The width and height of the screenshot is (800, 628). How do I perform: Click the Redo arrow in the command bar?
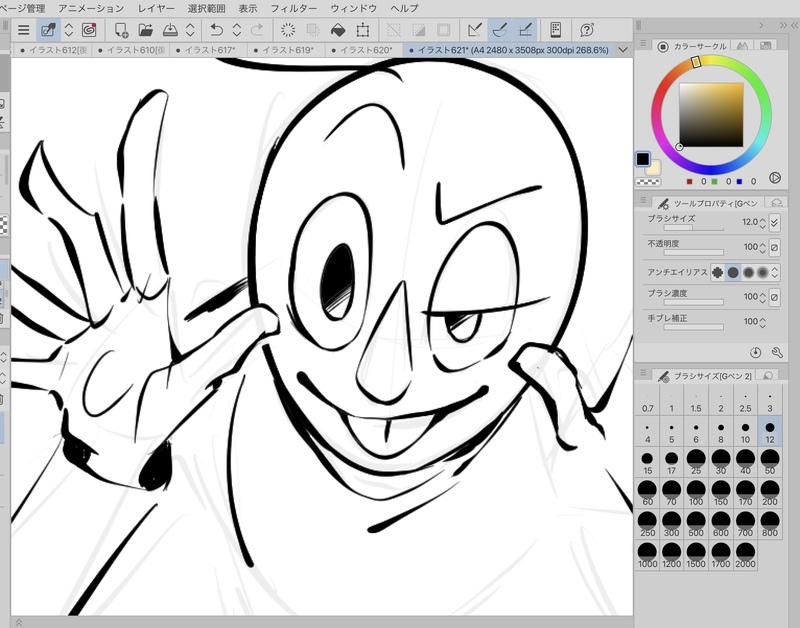(258, 30)
